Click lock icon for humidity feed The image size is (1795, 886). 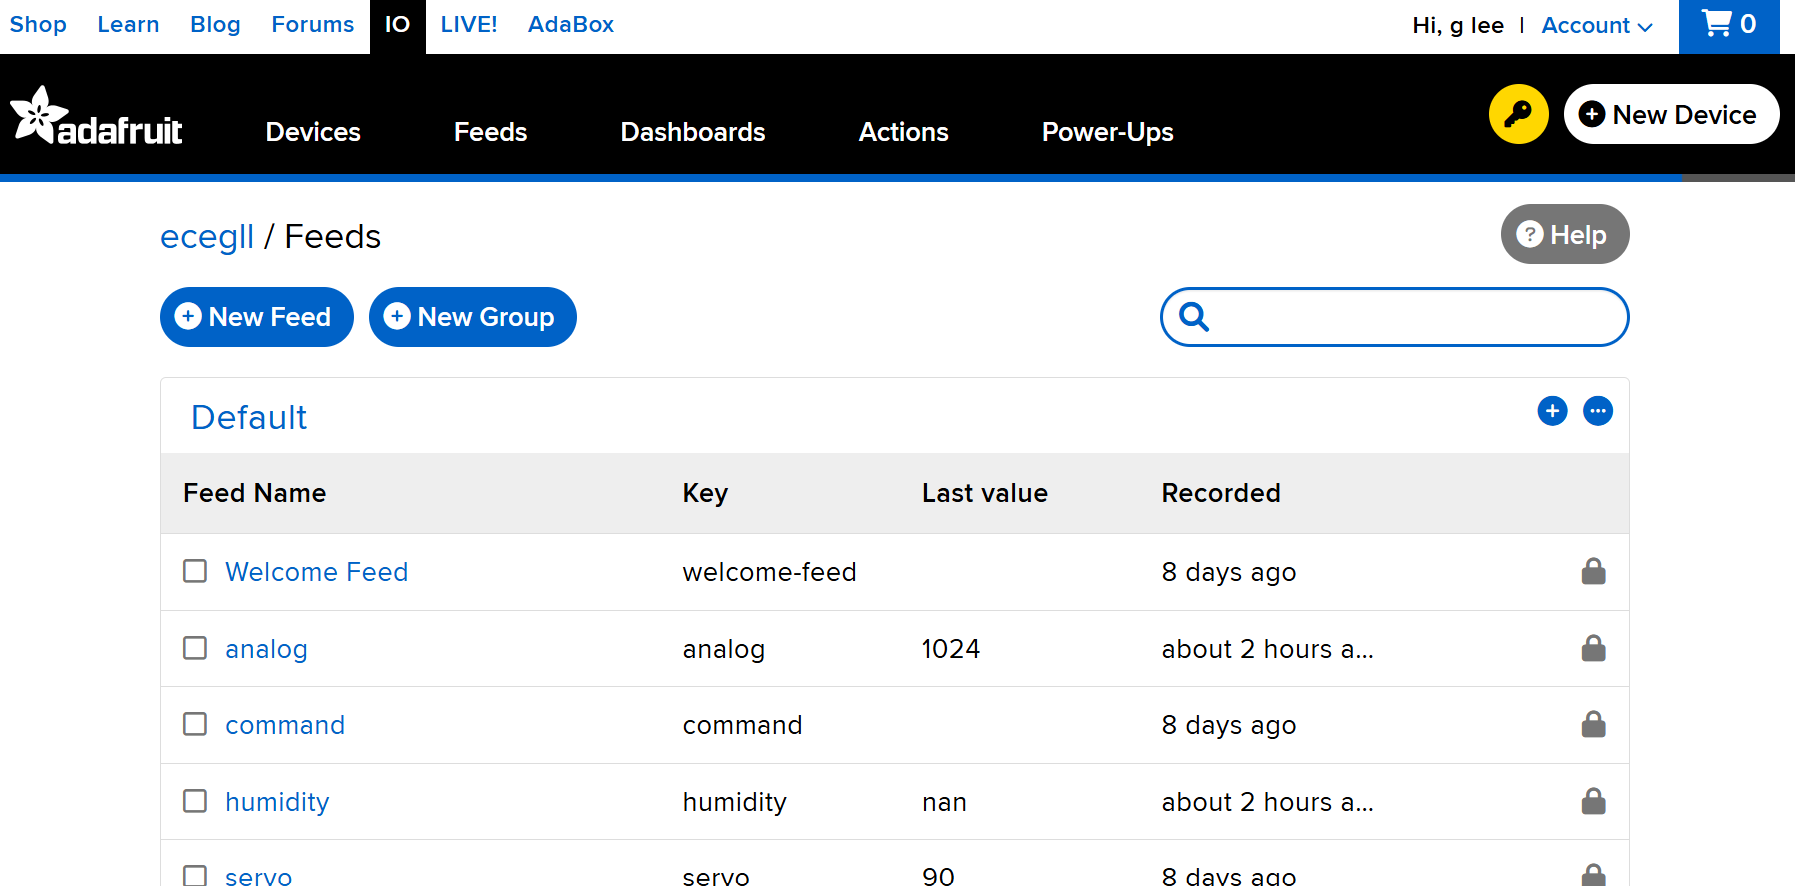pos(1593,802)
